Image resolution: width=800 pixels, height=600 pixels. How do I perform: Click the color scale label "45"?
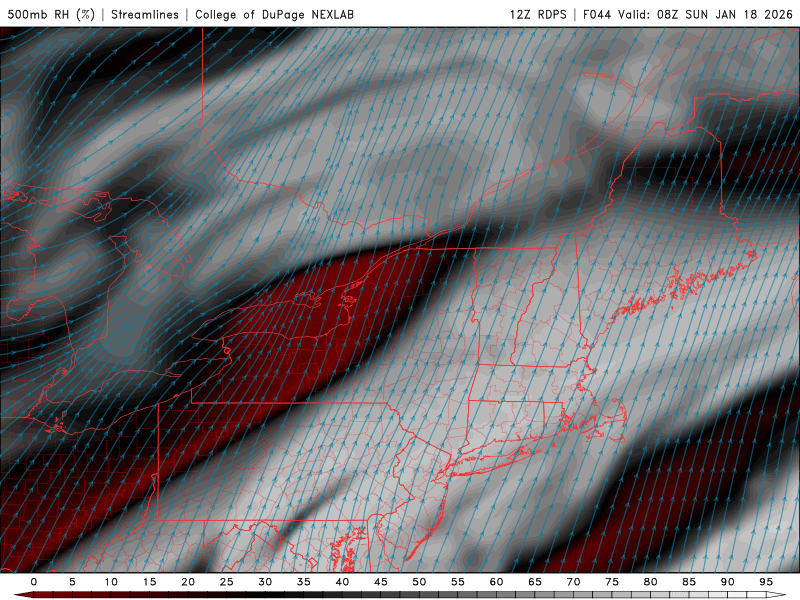[381, 582]
